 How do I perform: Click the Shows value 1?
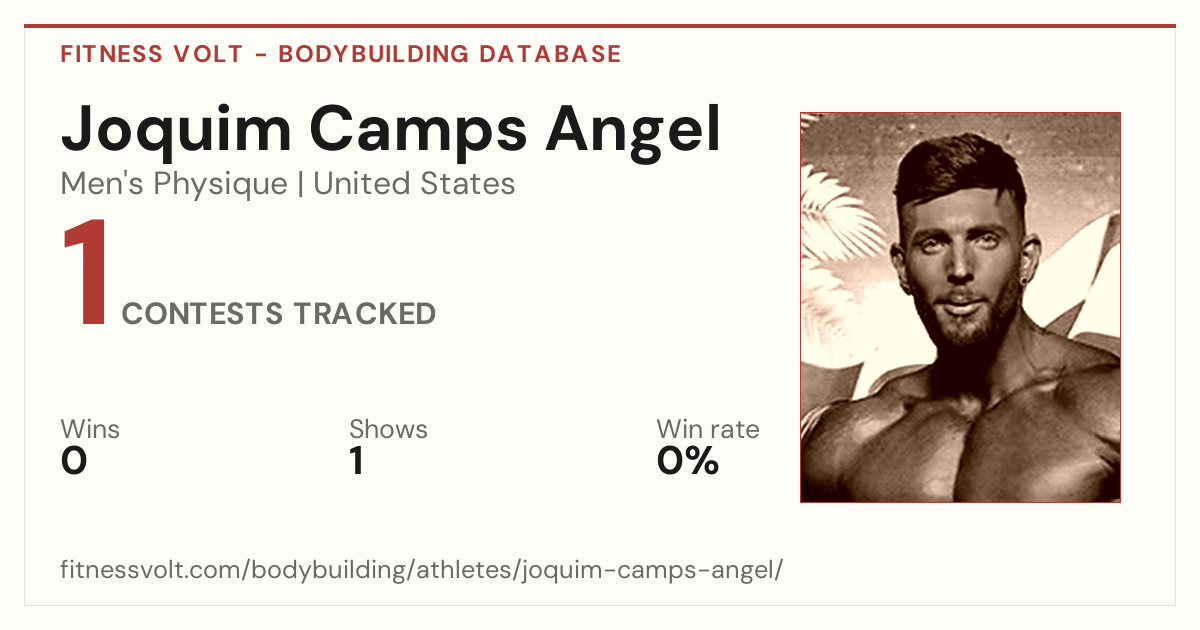coord(357,461)
